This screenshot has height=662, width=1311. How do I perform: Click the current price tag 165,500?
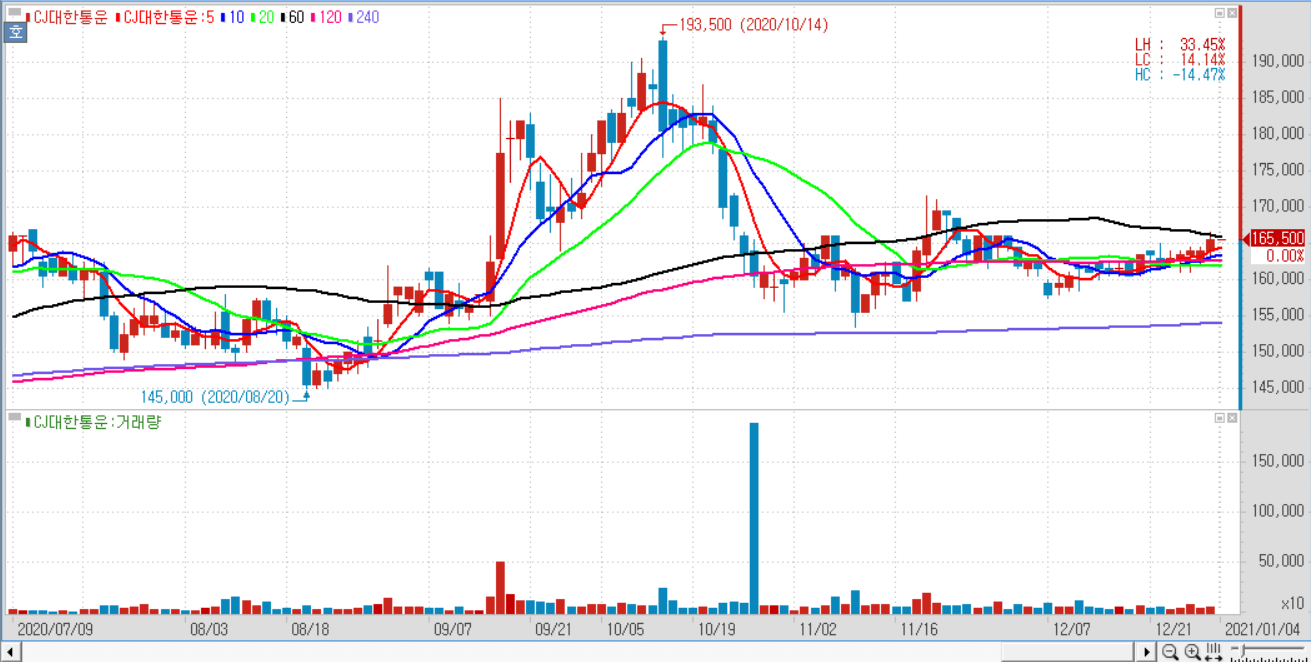[1277, 238]
